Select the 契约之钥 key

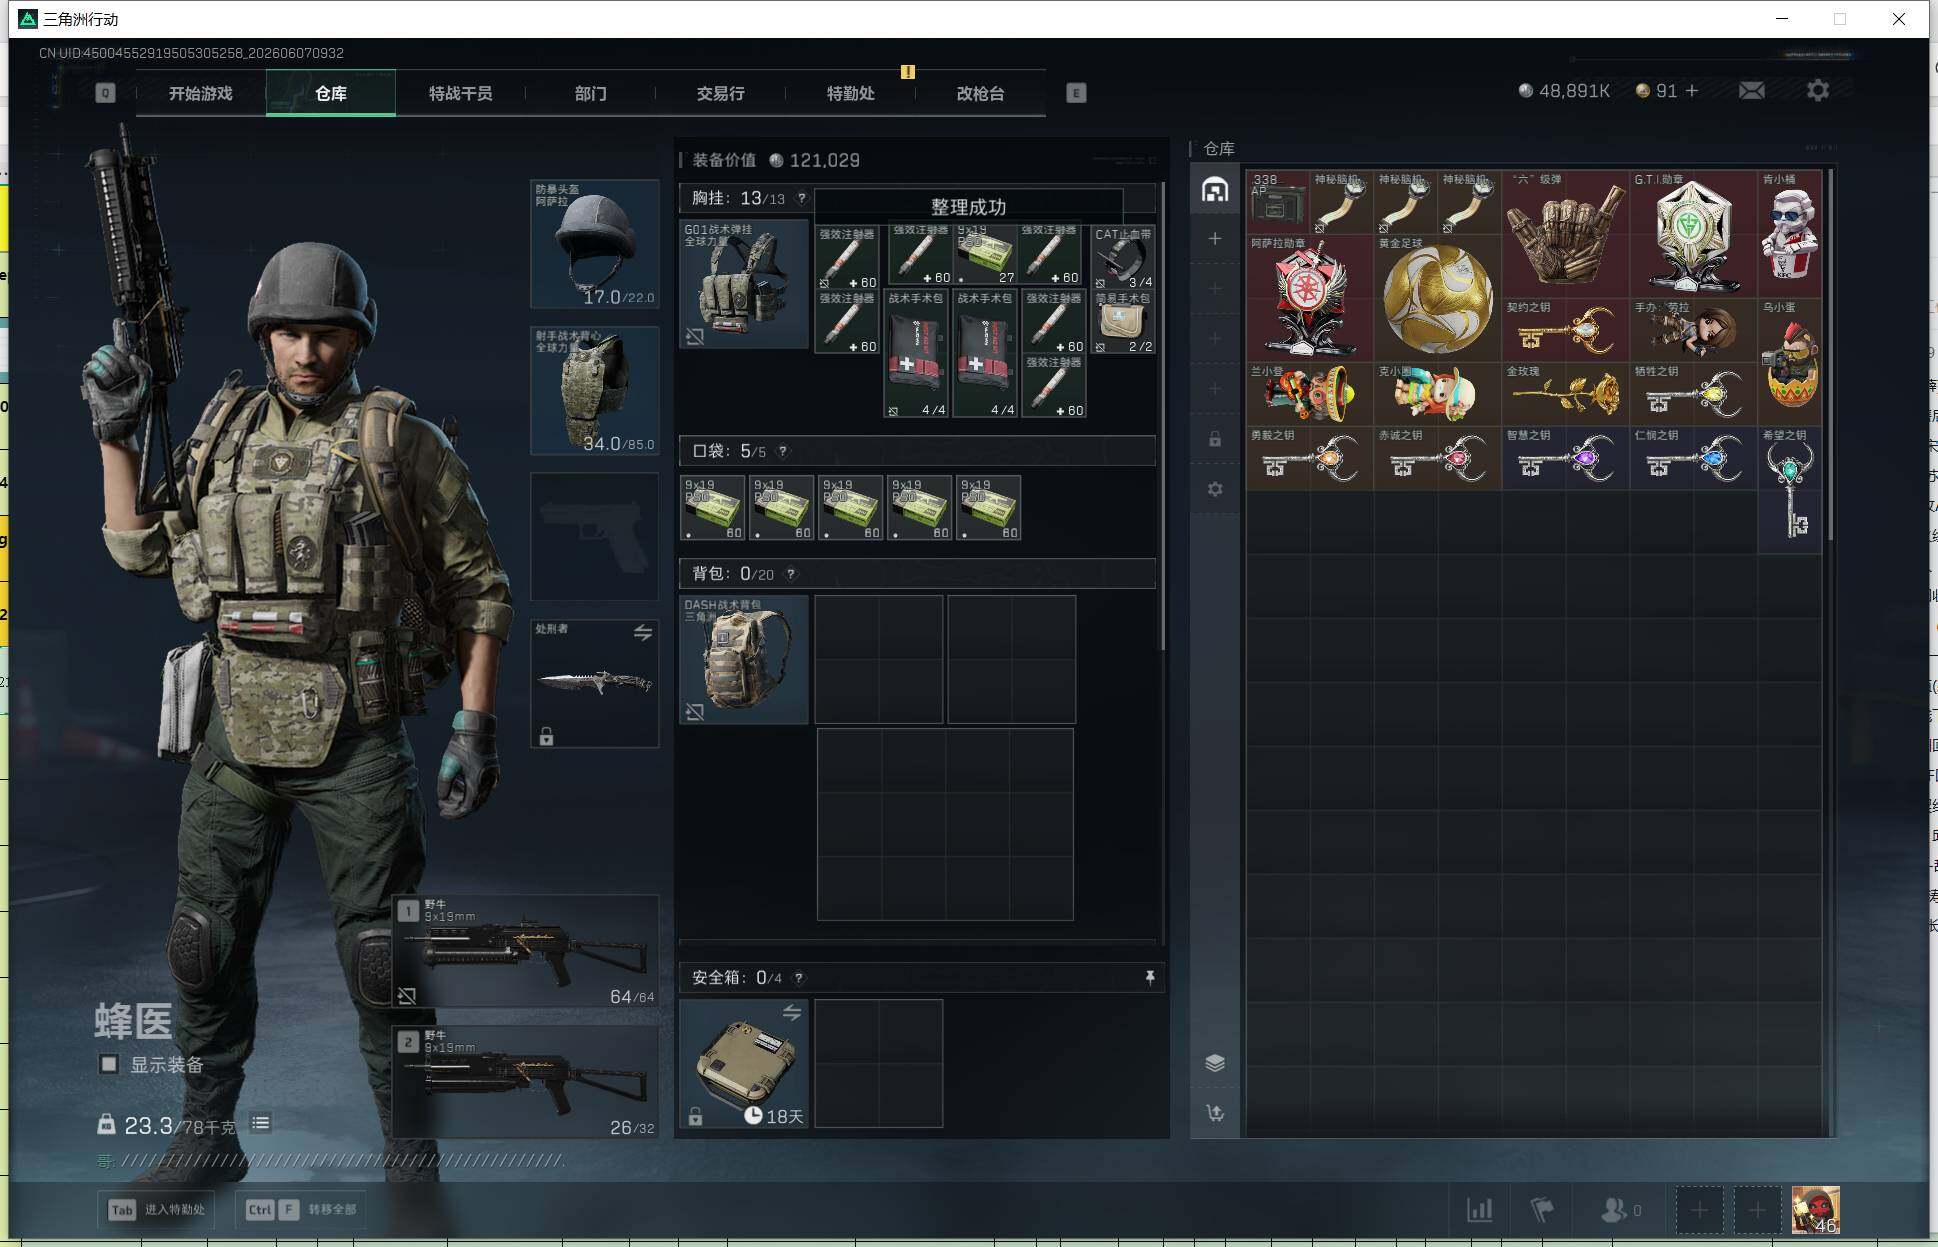click(1565, 330)
